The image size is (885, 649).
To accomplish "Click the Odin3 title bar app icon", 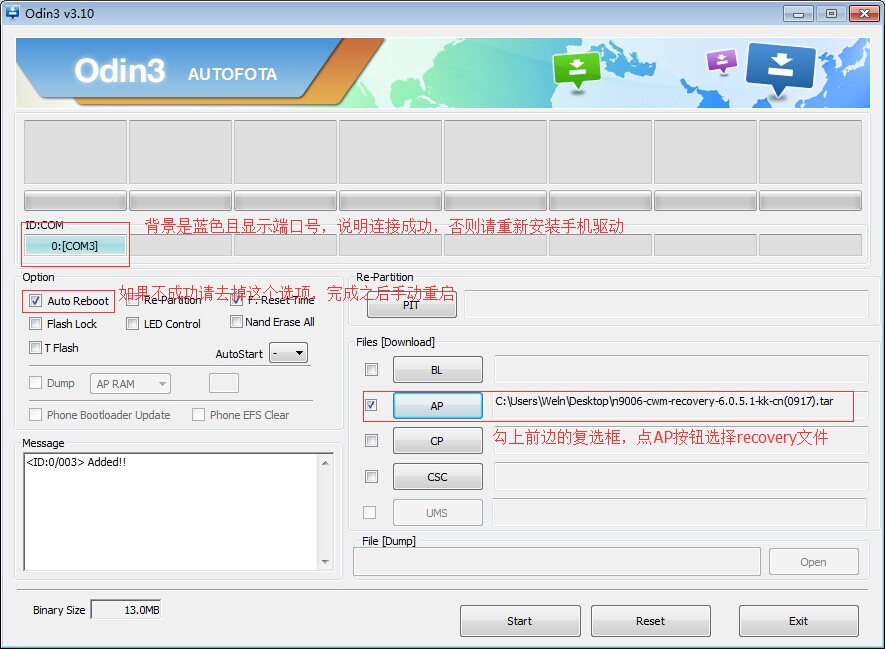I will (12, 12).
